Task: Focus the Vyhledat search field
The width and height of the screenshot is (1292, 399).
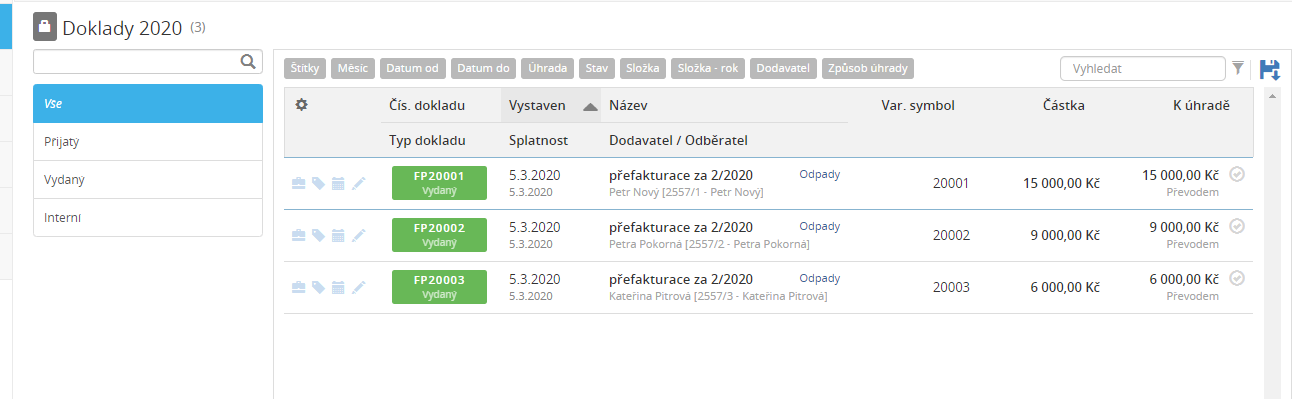Action: pos(1142,69)
